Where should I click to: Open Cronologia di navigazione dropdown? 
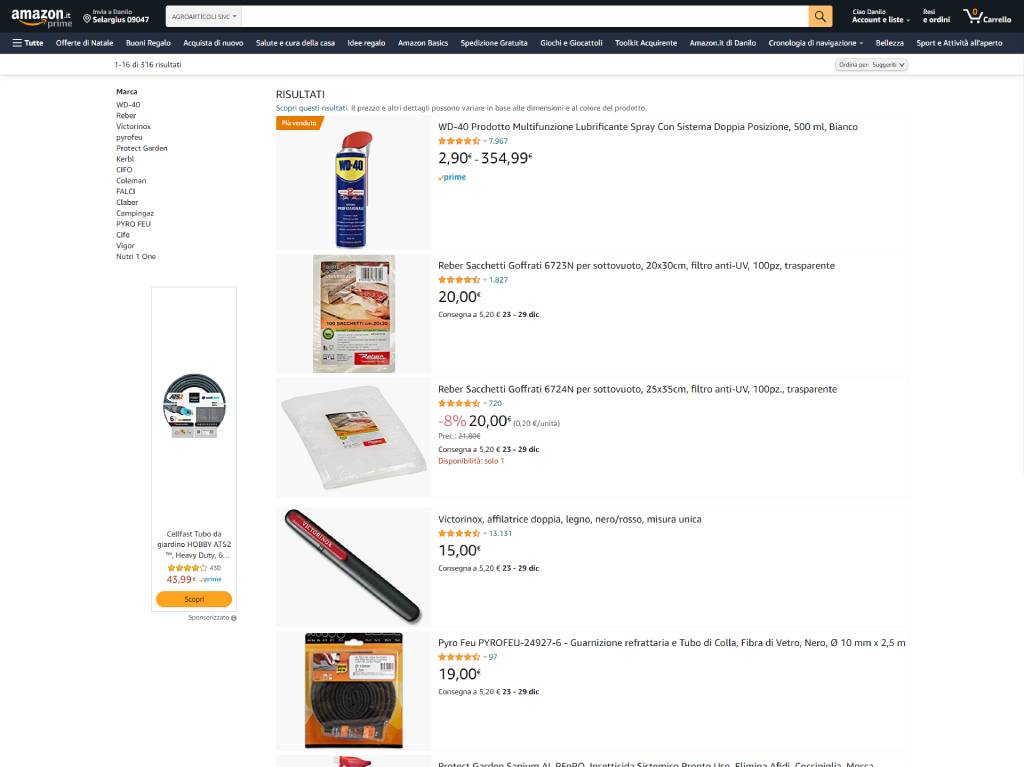tap(816, 43)
